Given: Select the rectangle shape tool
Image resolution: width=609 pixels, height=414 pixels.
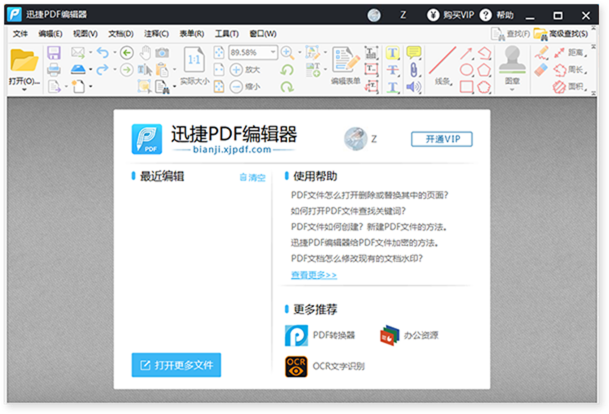Looking at the screenshot, I should tap(466, 87).
